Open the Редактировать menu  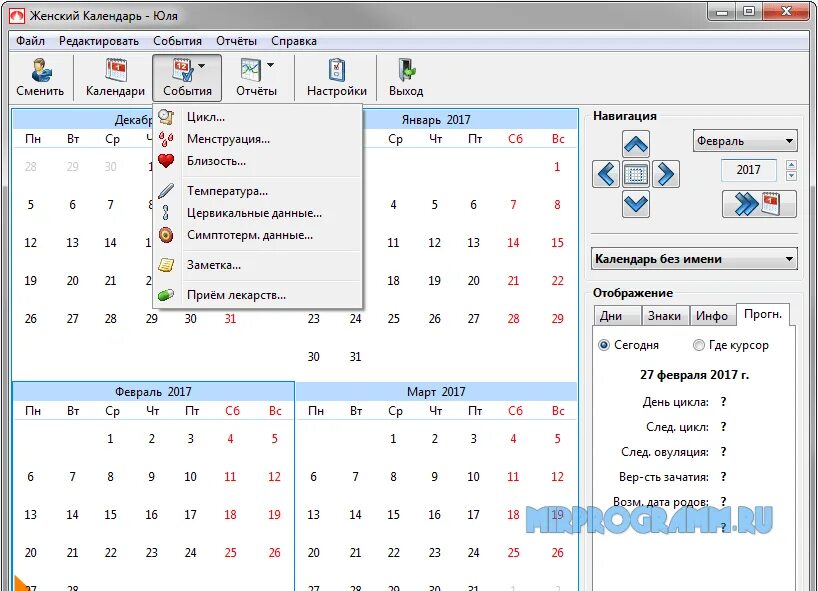pos(99,41)
